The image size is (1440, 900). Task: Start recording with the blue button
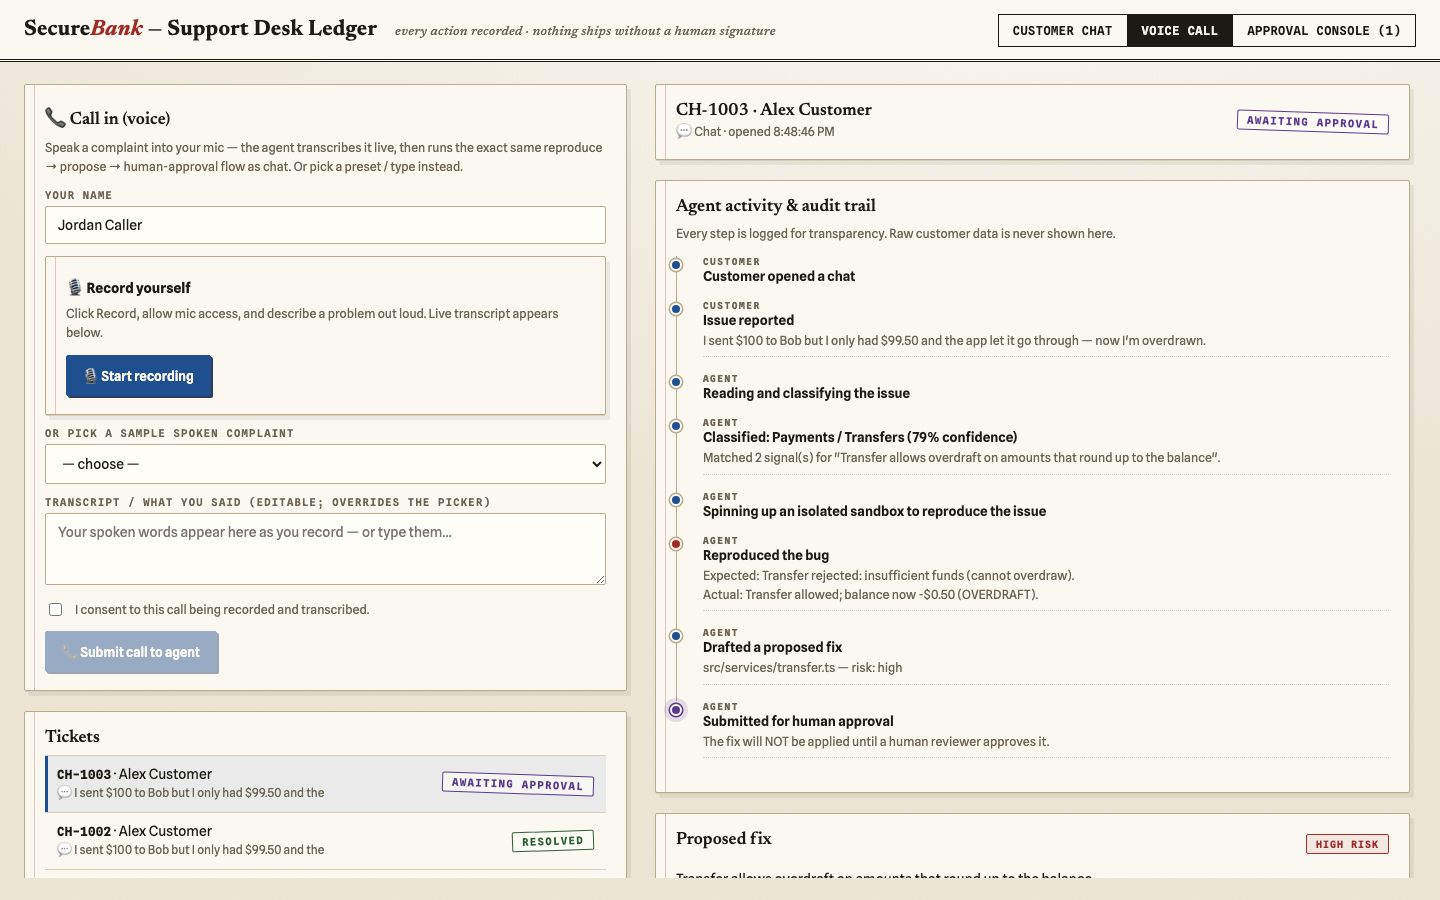[x=139, y=376]
